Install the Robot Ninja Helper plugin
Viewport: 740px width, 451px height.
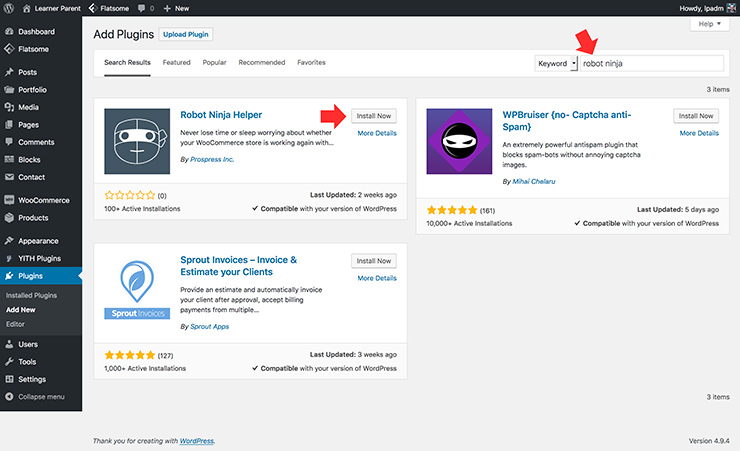click(374, 116)
